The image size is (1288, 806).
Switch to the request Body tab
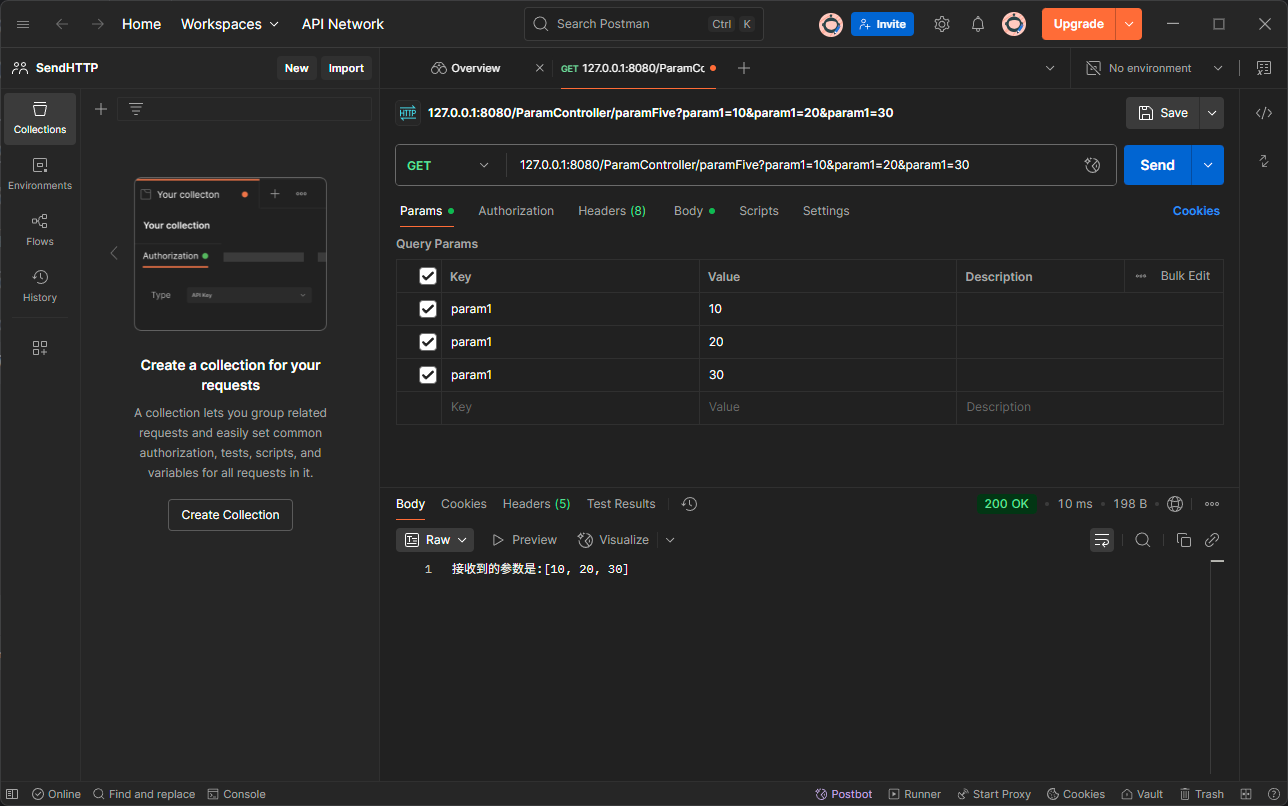coord(694,211)
